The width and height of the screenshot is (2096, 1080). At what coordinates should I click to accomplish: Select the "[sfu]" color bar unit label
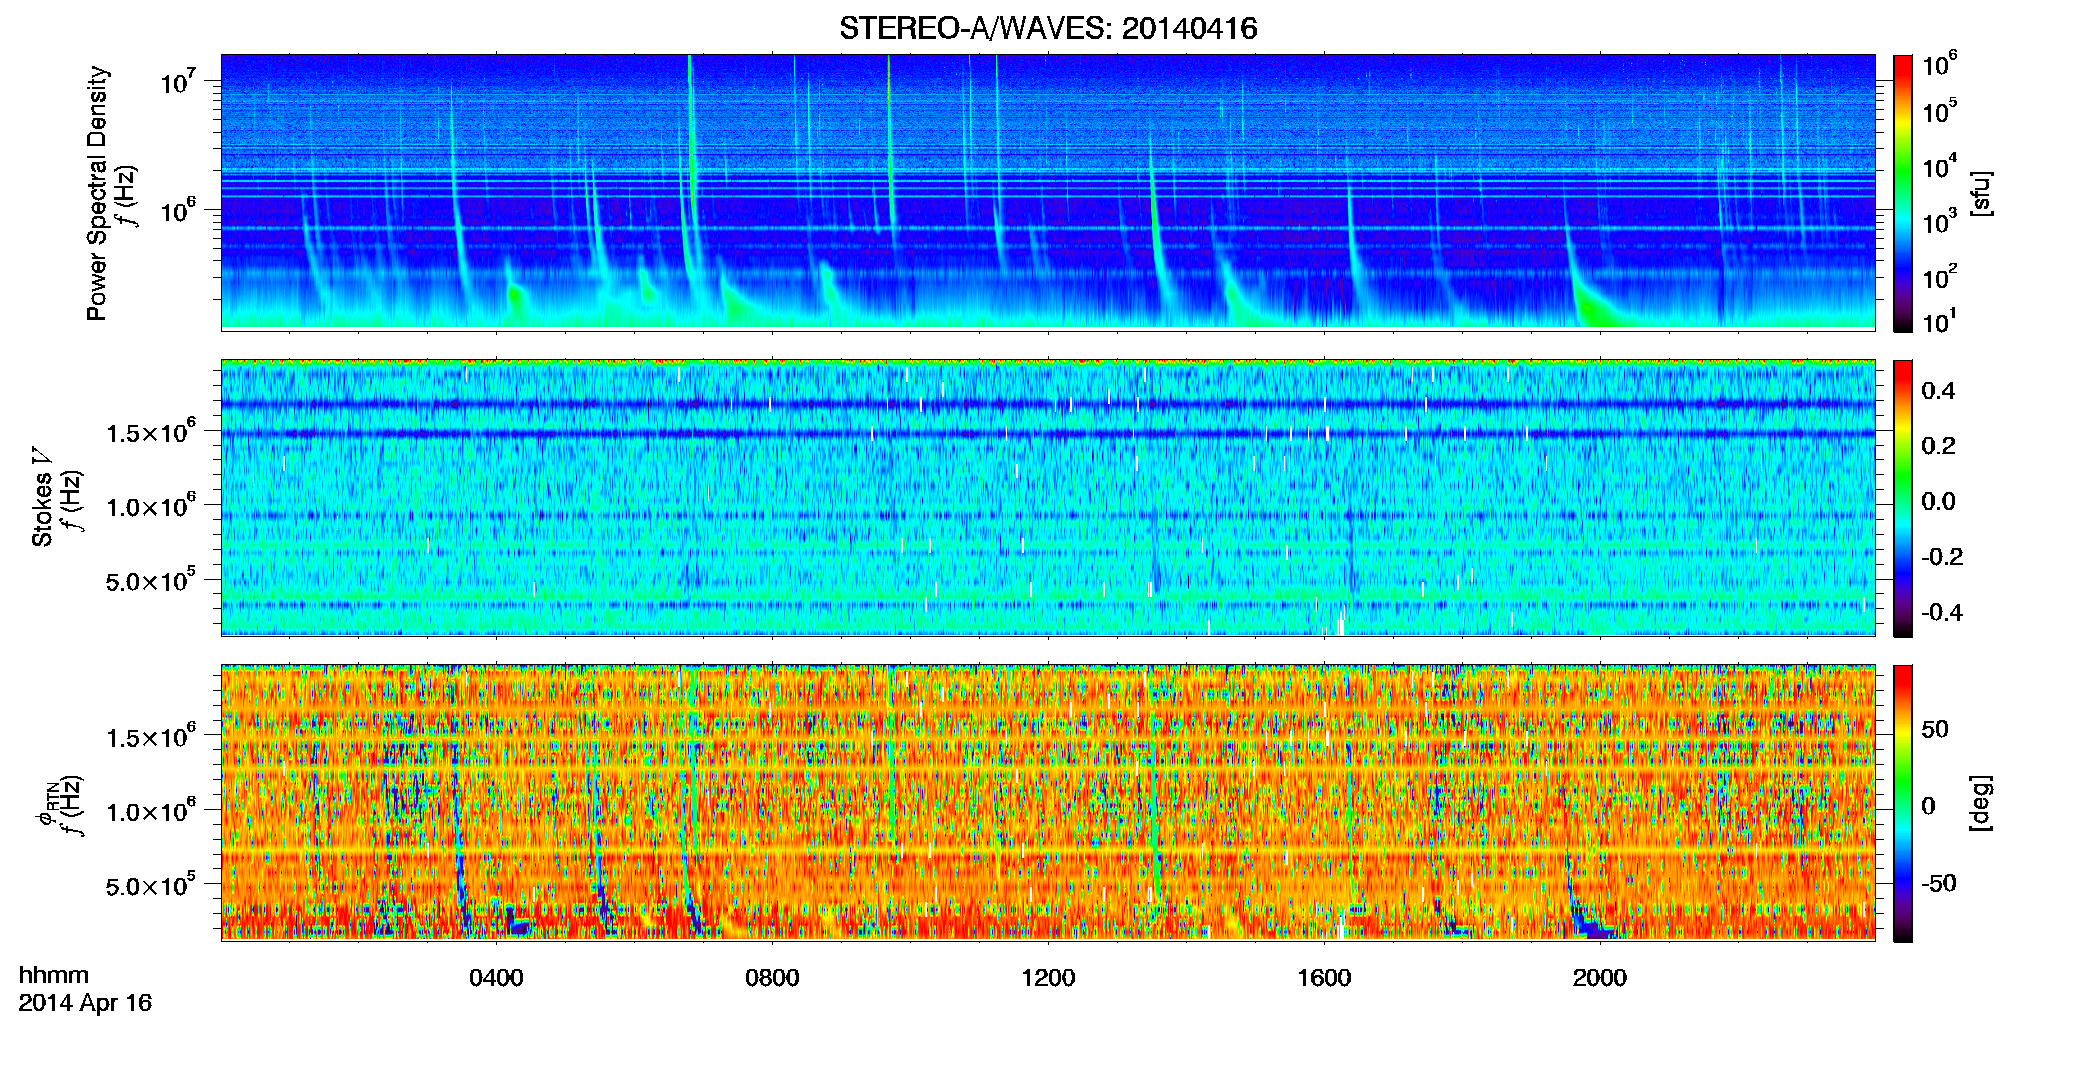tap(1981, 193)
